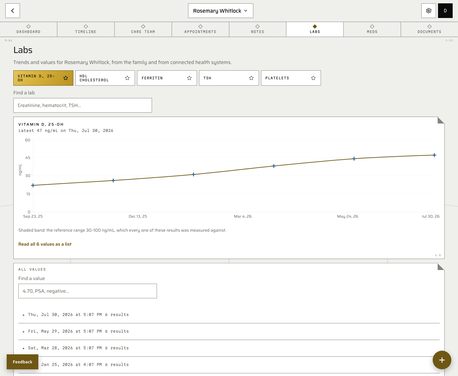Open the Documents tab
The height and width of the screenshot is (376, 458).
coord(429,29)
